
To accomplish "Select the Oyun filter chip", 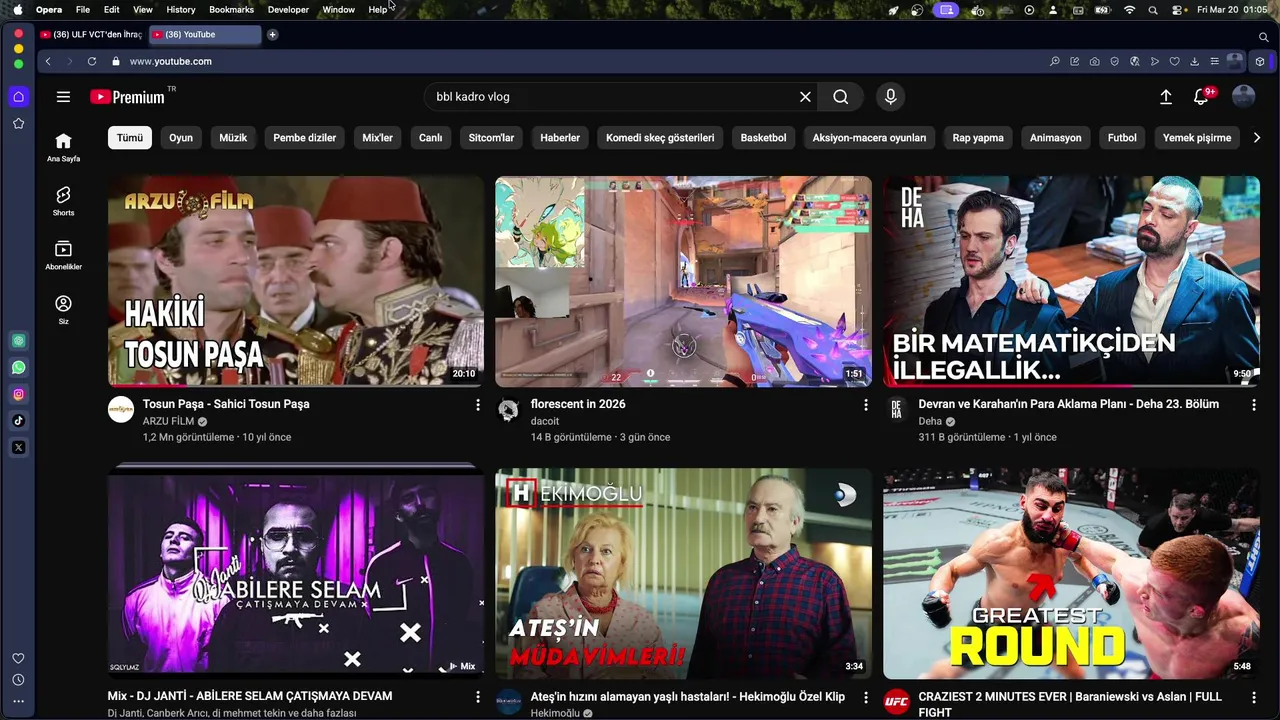I will pyautogui.click(x=181, y=138).
